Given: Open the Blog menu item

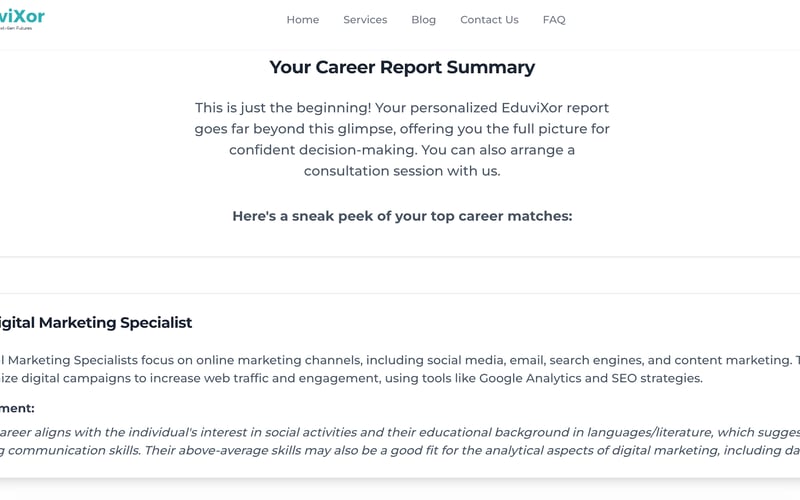Looking at the screenshot, I should coord(423,19).
